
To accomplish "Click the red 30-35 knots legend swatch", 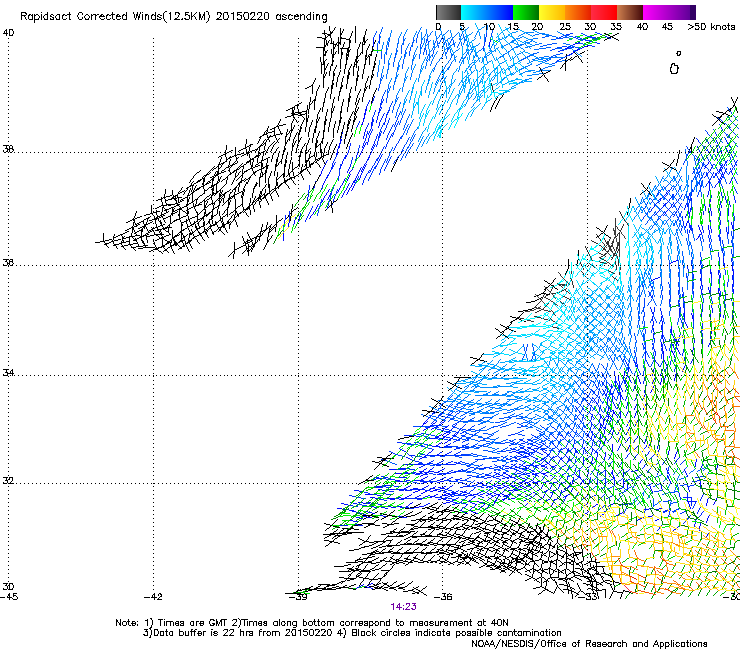I will (604, 12).
